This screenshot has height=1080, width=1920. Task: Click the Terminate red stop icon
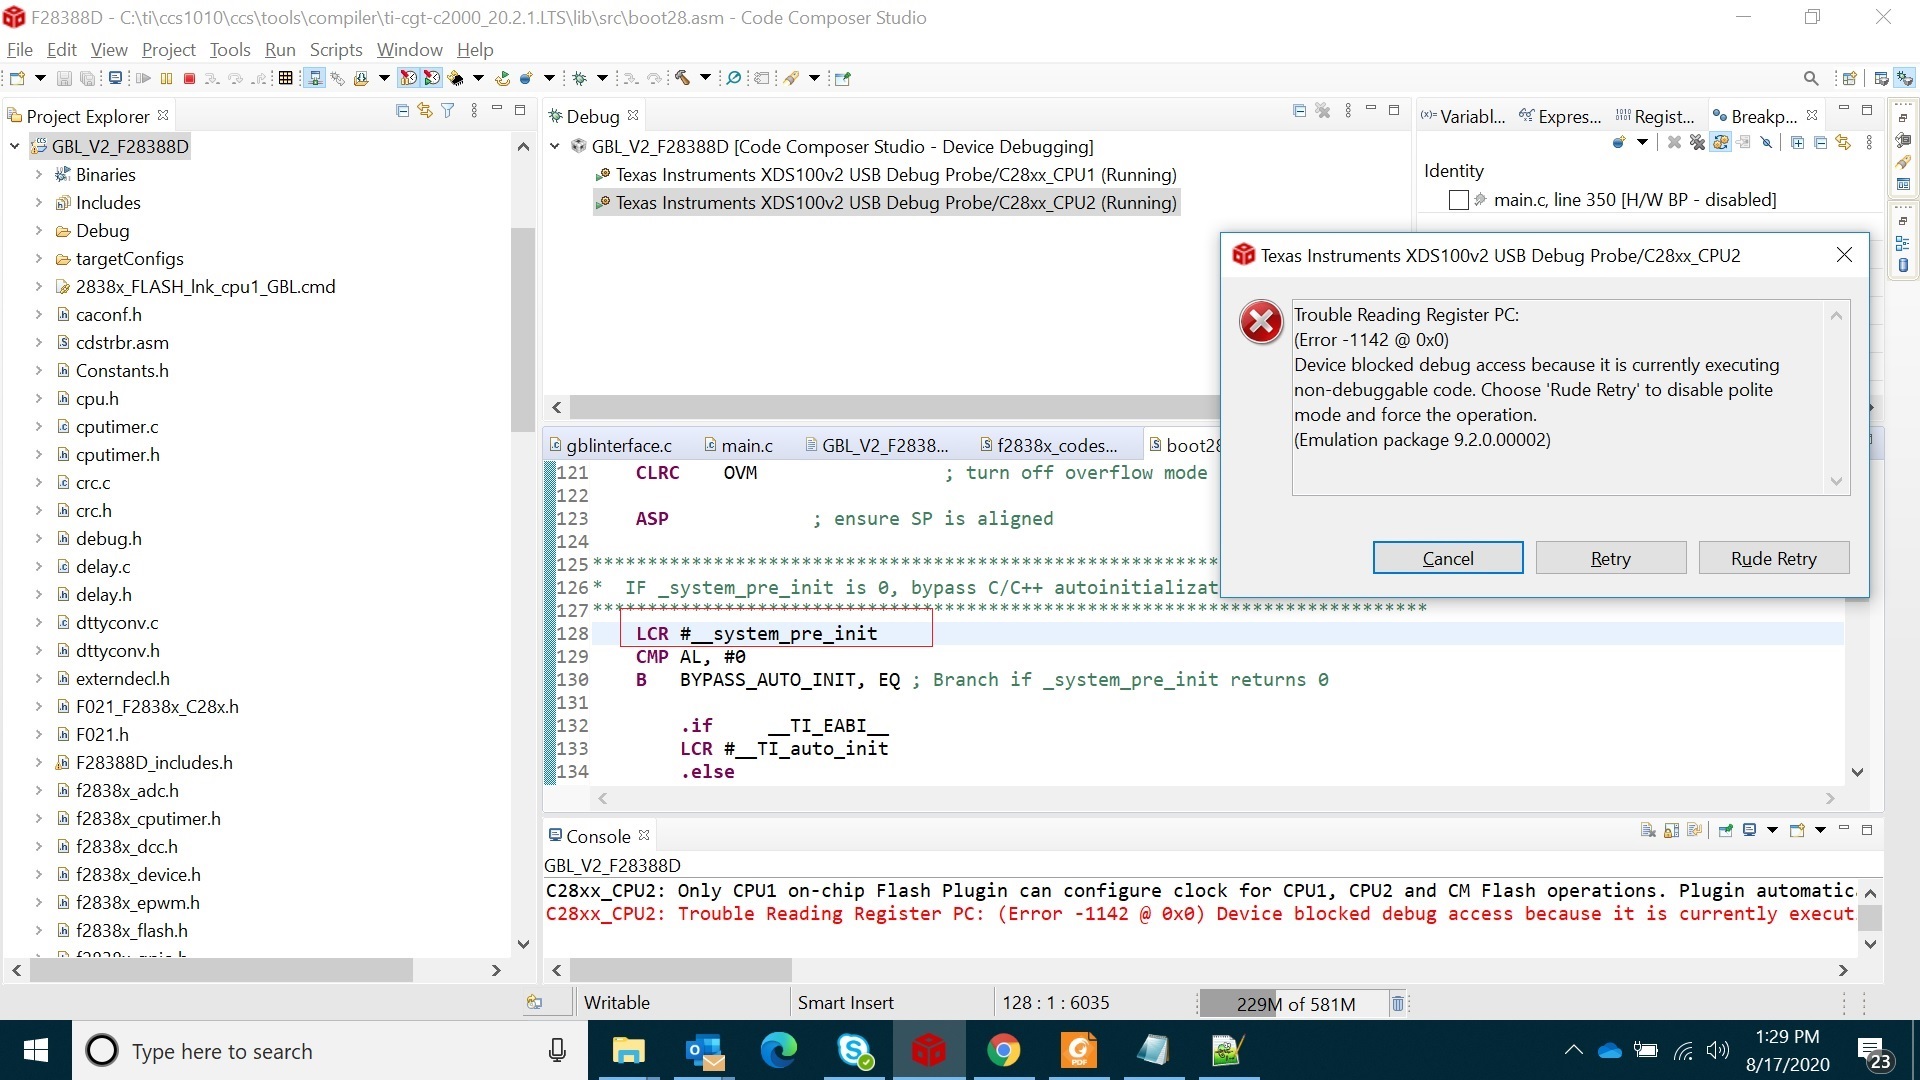click(189, 78)
